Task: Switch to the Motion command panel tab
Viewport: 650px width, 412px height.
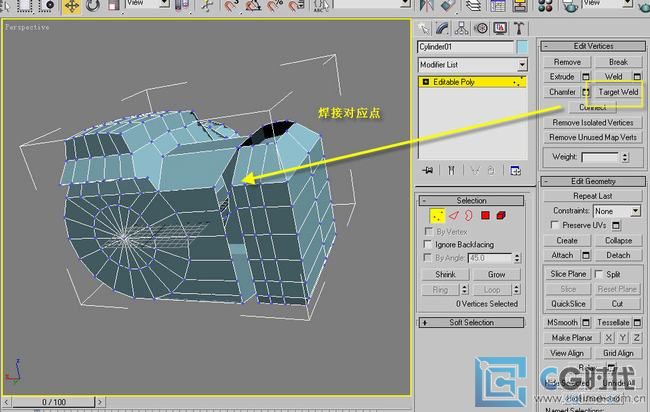Action: [481, 28]
